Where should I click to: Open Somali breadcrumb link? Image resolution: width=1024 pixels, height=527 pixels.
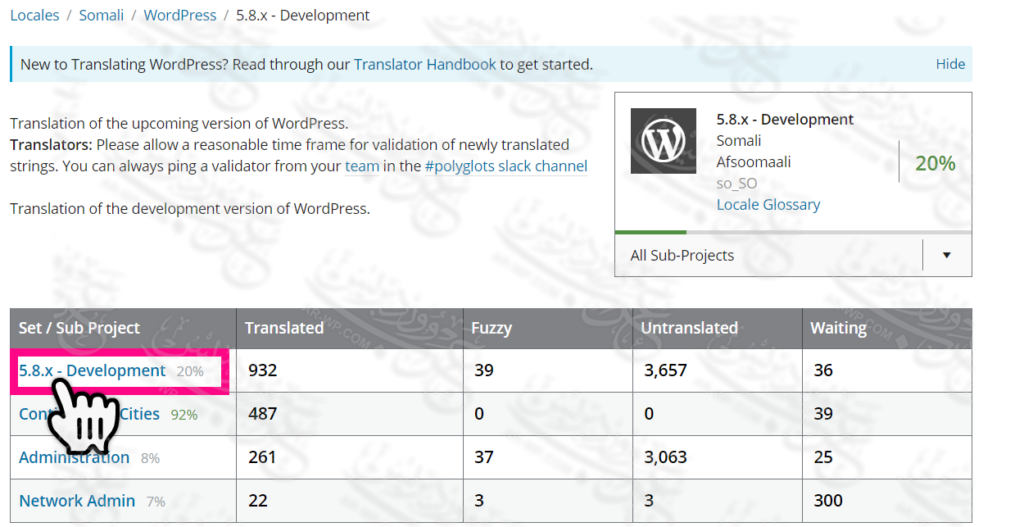101,15
